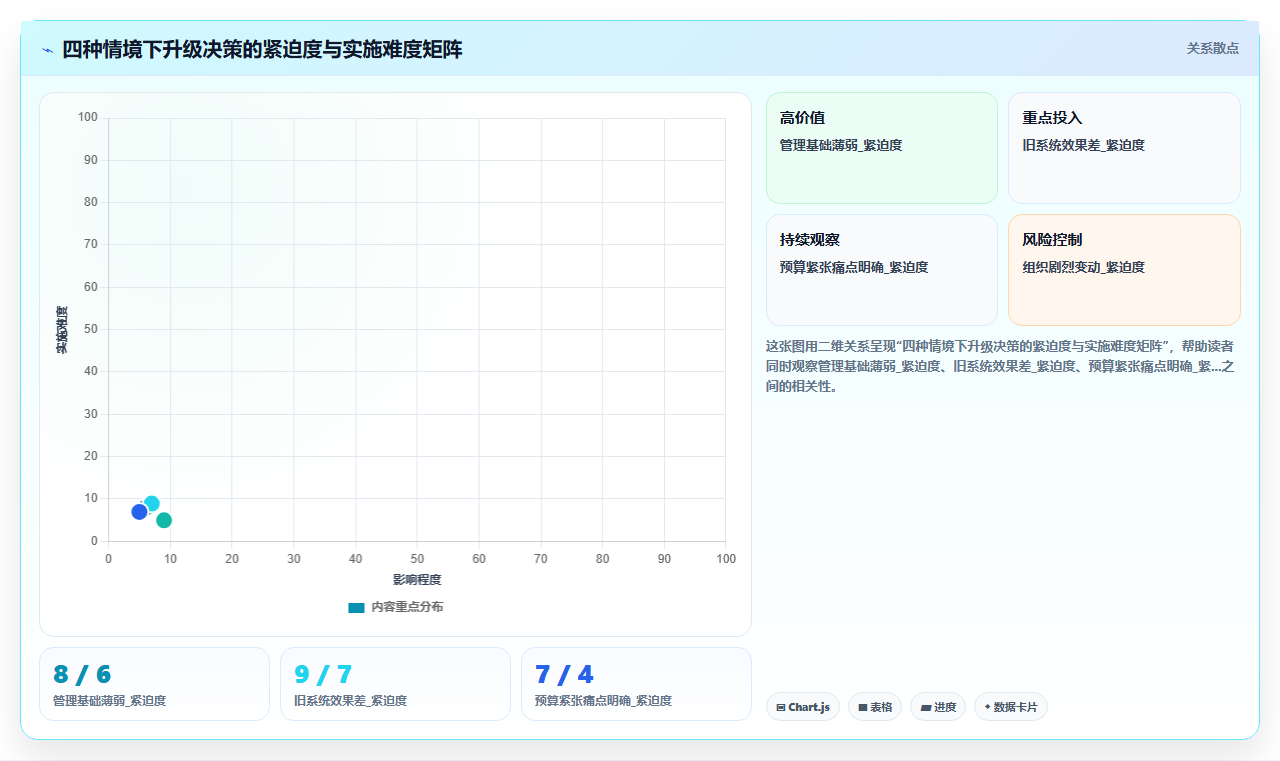This screenshot has width=1280, height=761.
Task: Click the 50 label on the x-axis
Action: pos(417,559)
